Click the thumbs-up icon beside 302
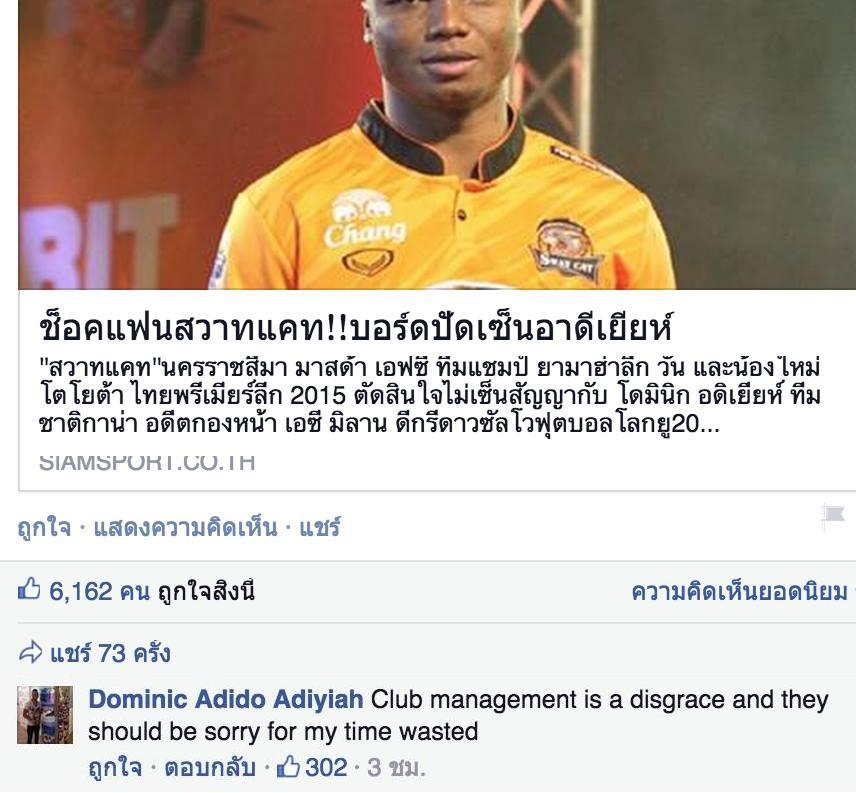This screenshot has width=856, height=793. tap(288, 767)
